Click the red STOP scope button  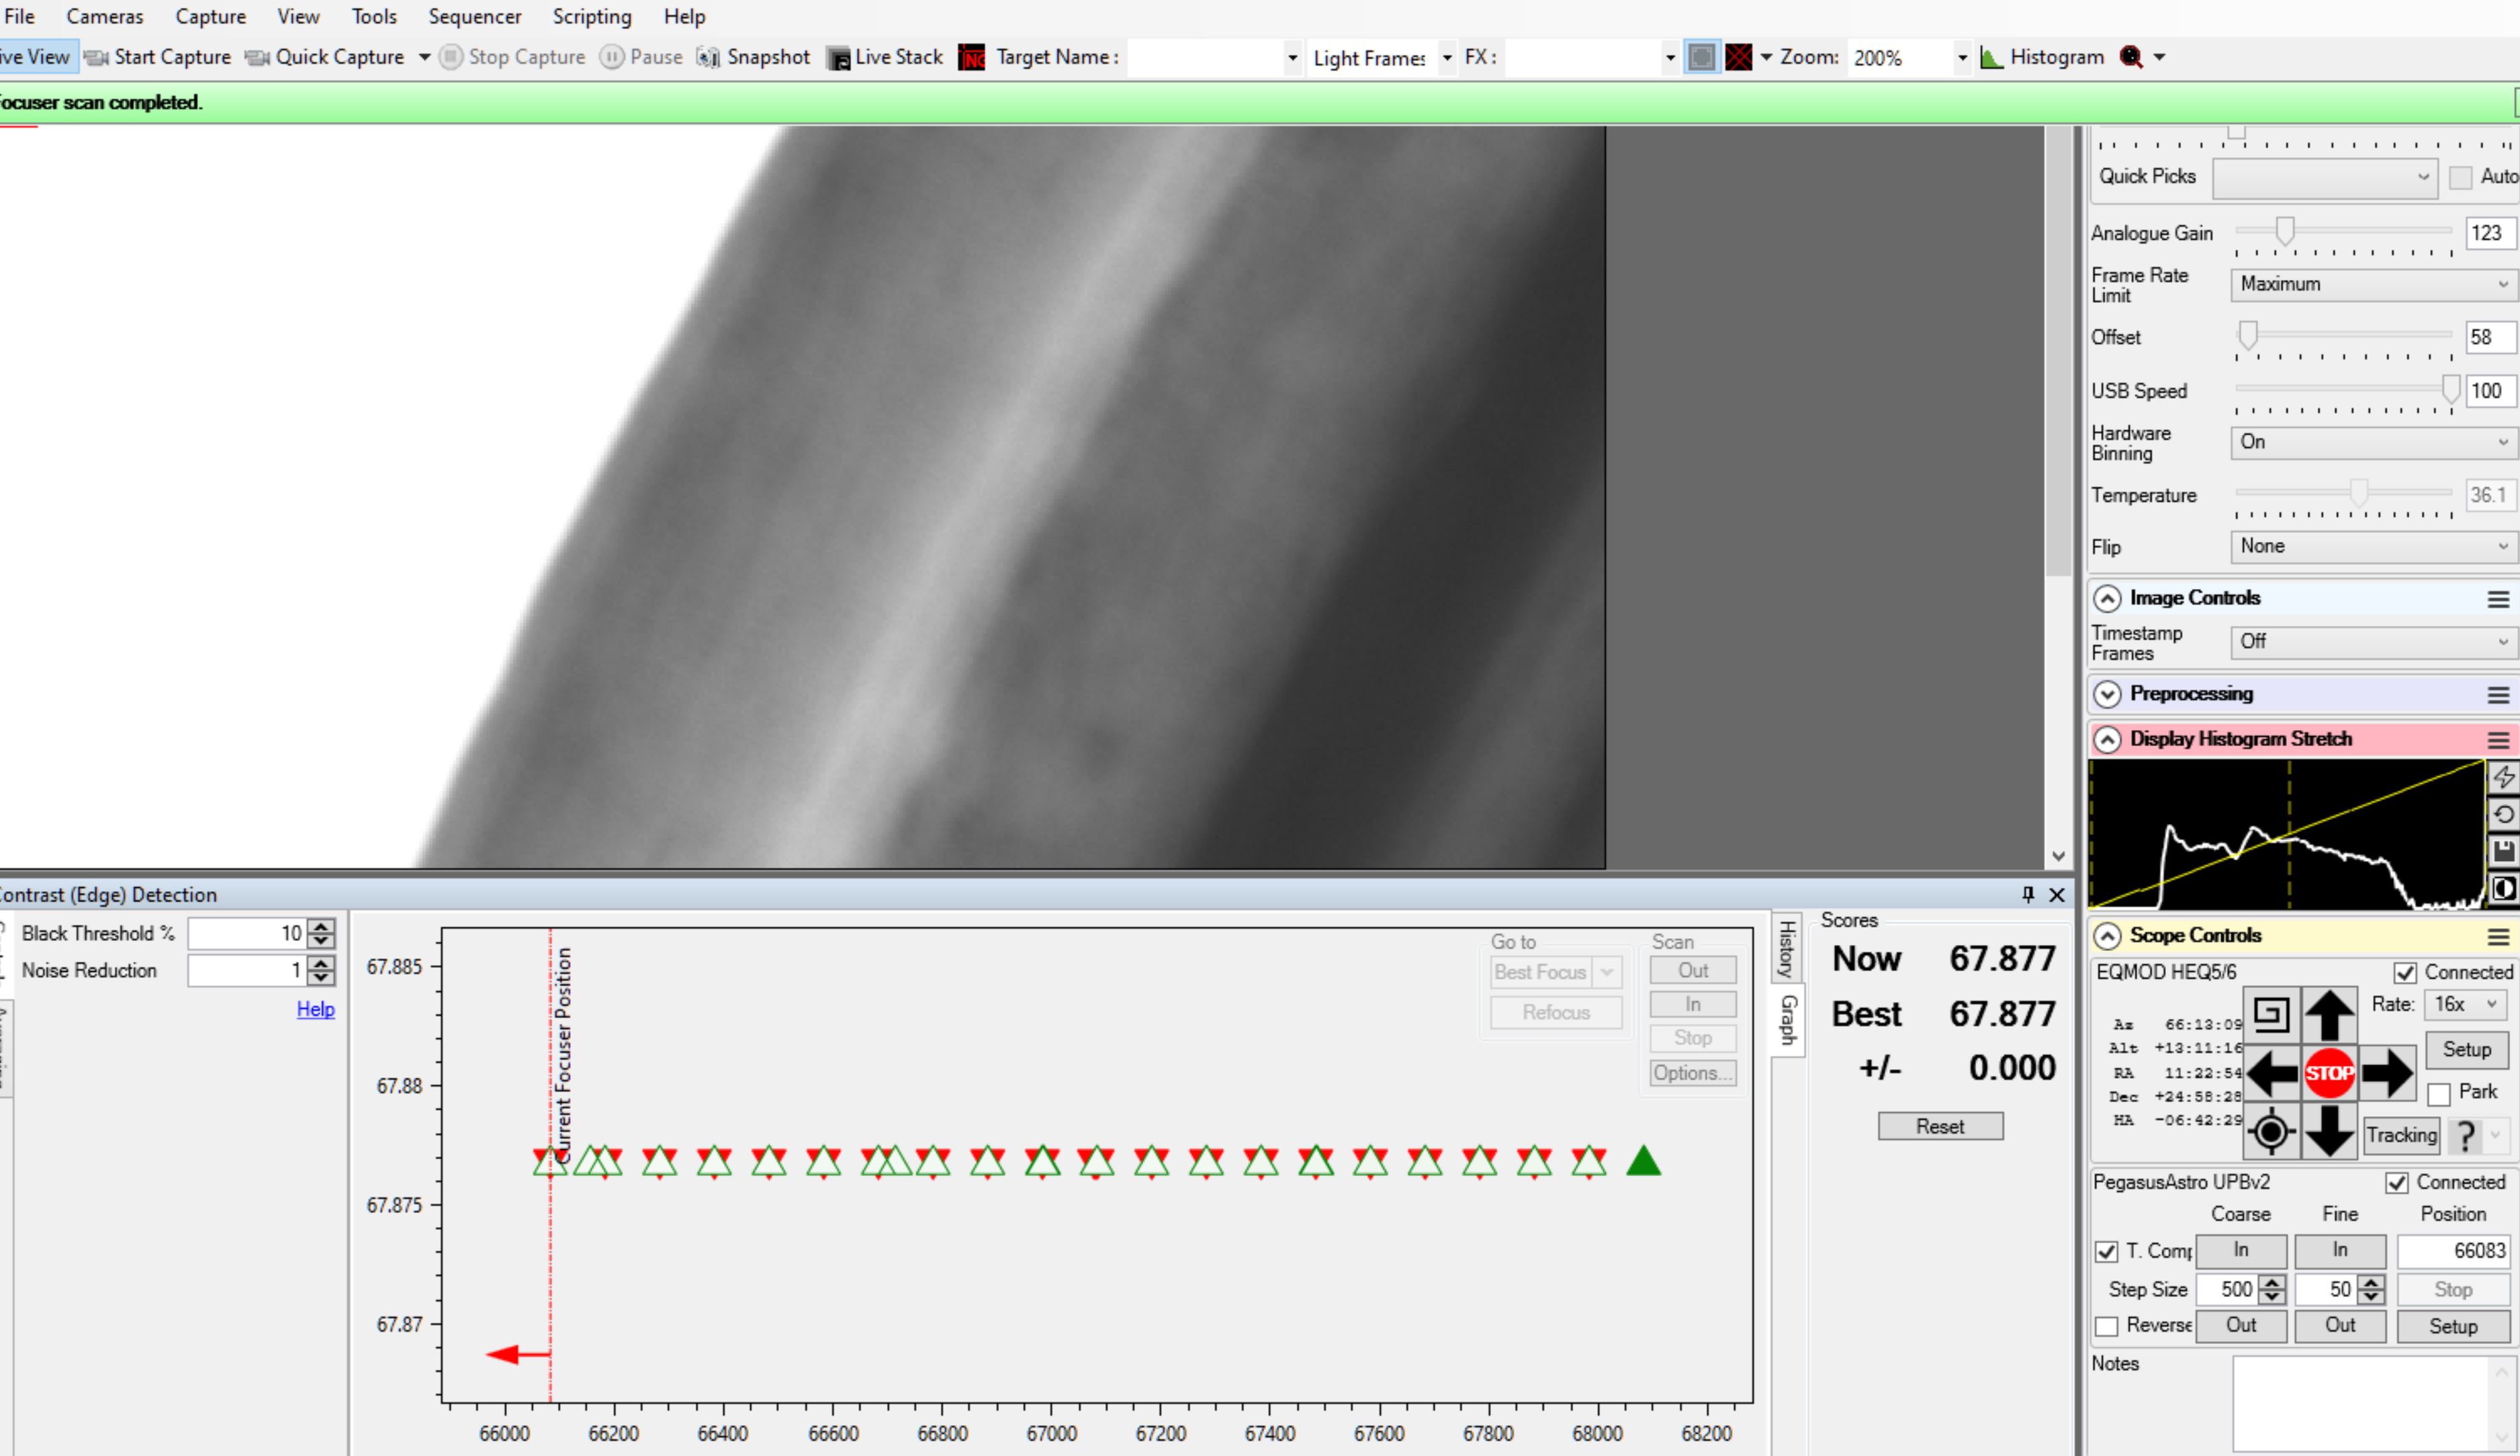pos(2329,1073)
